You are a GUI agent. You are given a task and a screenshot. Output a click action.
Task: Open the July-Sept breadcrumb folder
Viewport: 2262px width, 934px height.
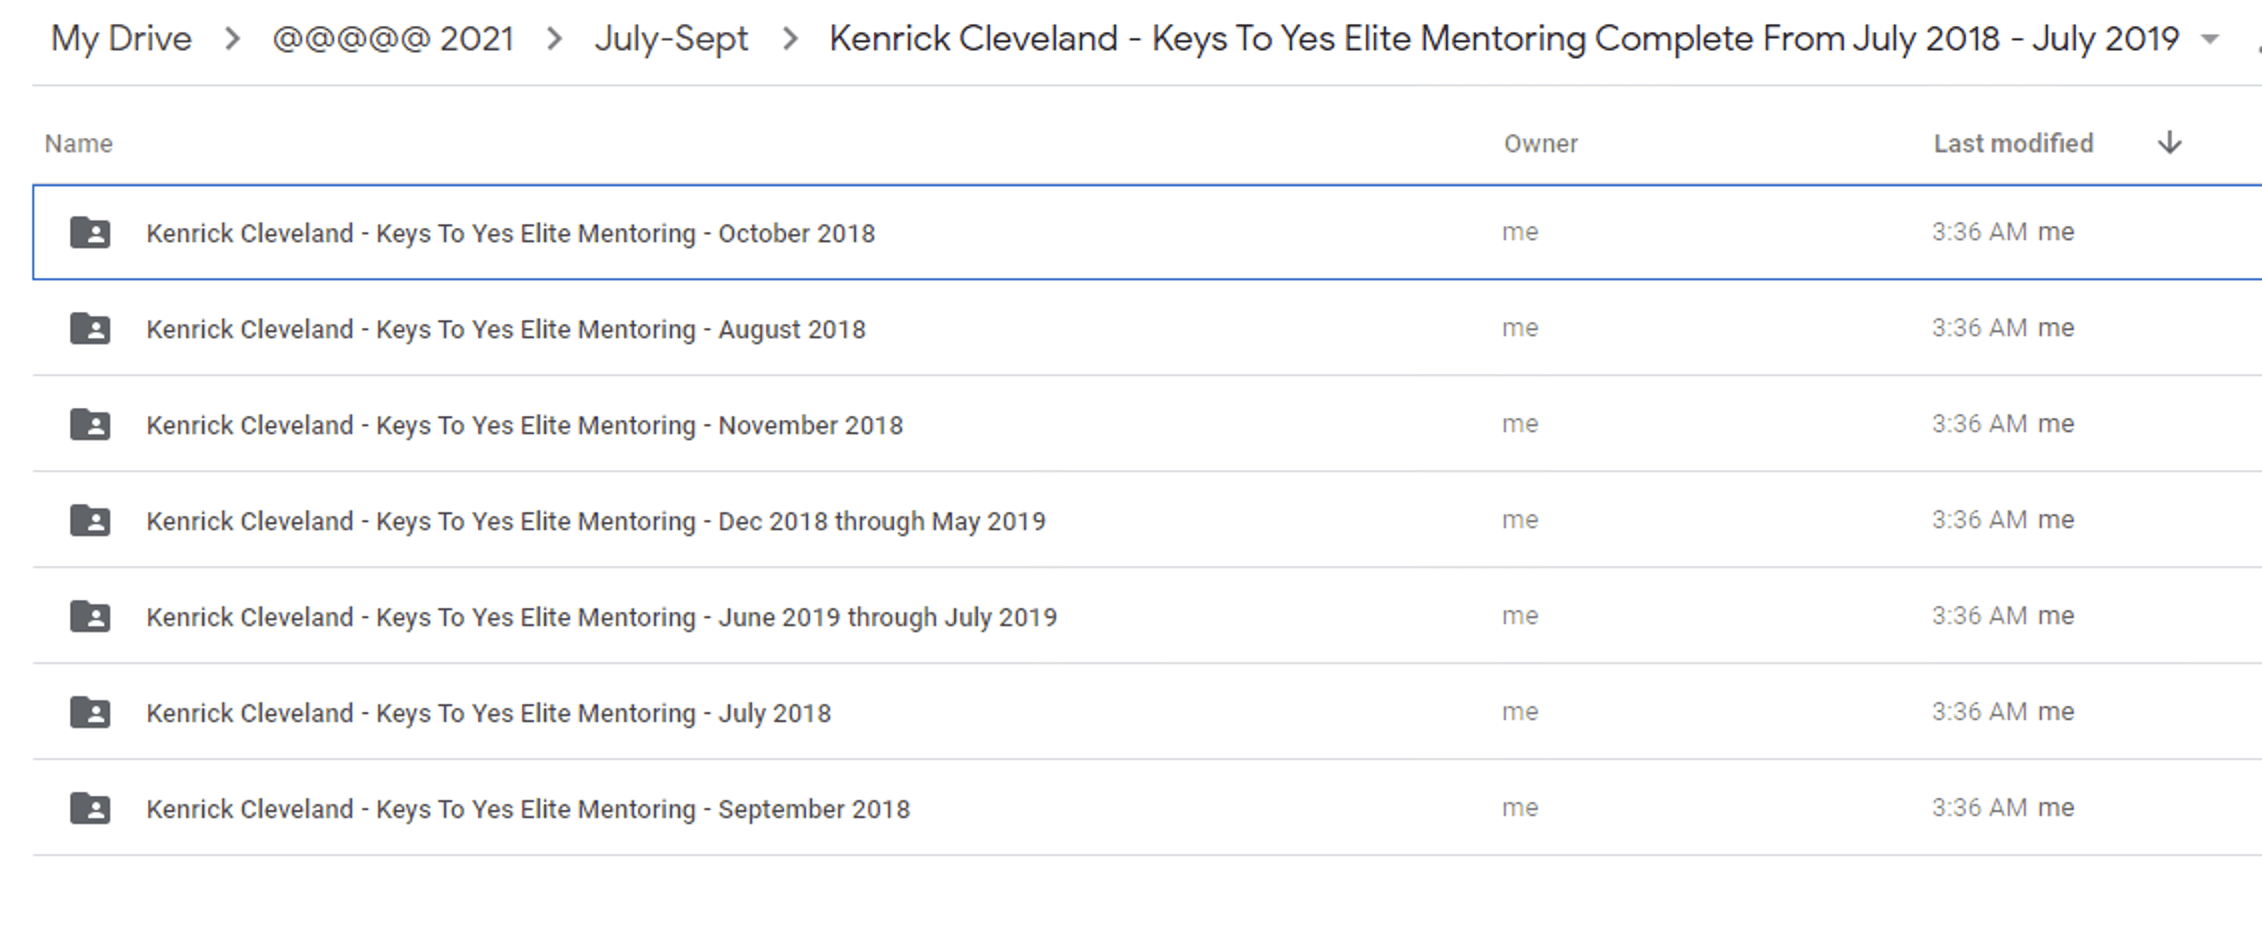[x=671, y=38]
